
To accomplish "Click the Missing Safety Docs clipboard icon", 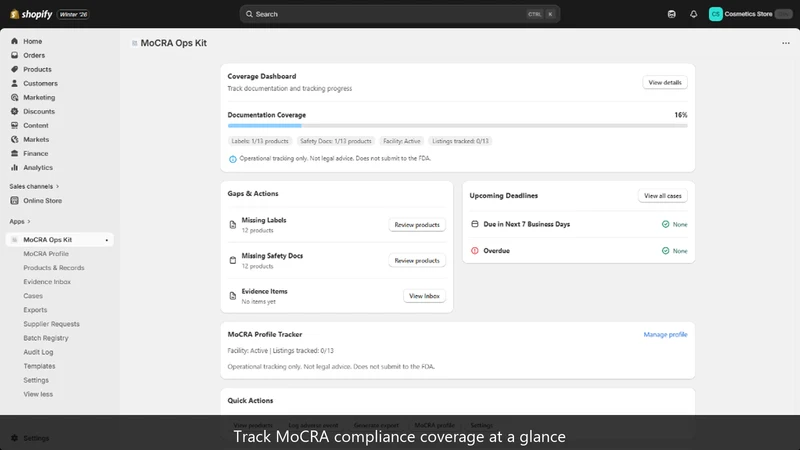I will point(233,260).
